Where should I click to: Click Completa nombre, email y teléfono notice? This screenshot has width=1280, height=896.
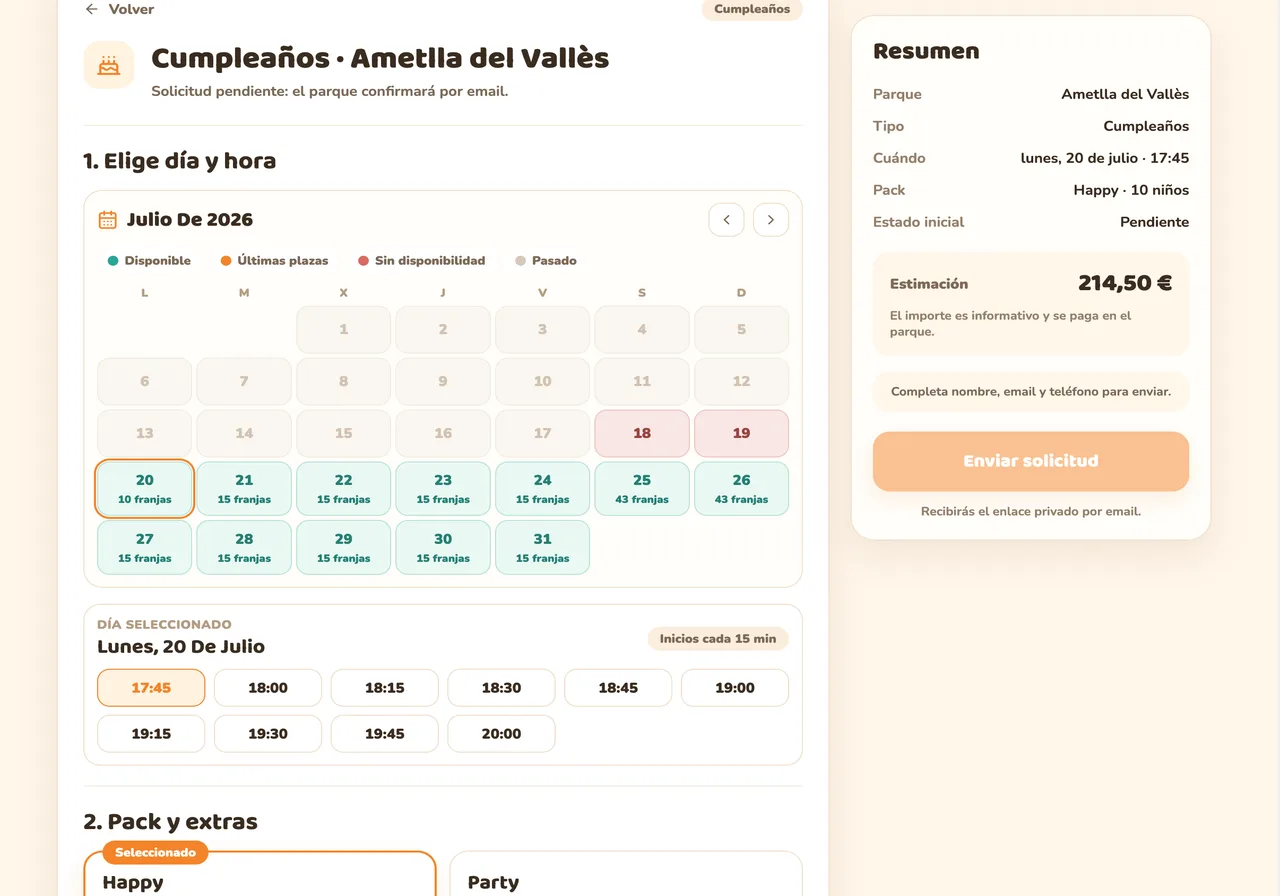pyautogui.click(x=1031, y=392)
